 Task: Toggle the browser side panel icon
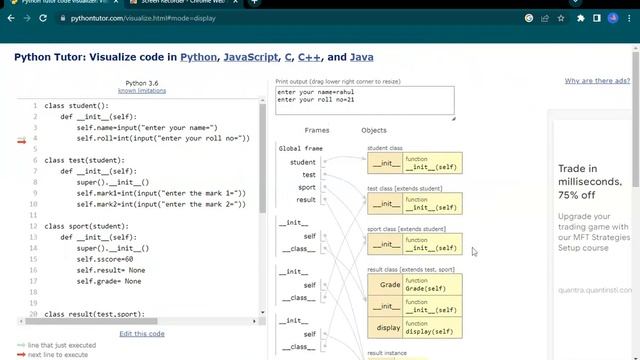tap(596, 18)
